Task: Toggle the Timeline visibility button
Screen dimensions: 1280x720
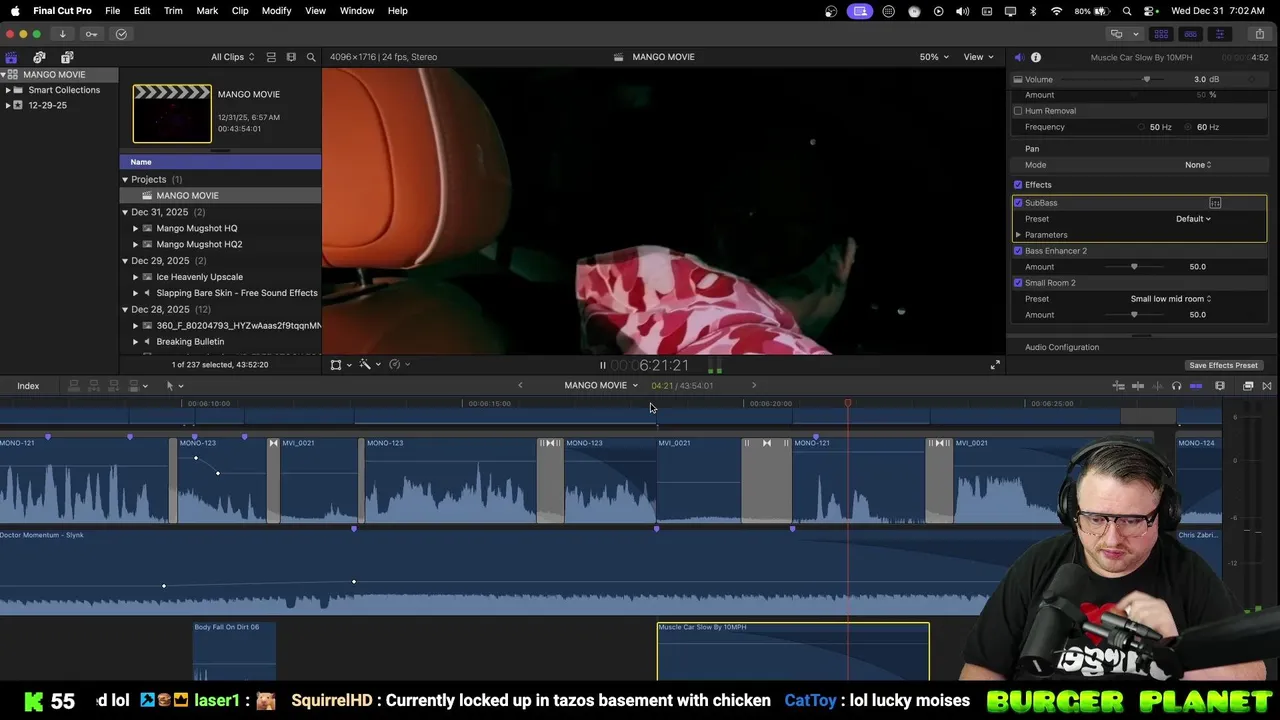Action: 1190,34
